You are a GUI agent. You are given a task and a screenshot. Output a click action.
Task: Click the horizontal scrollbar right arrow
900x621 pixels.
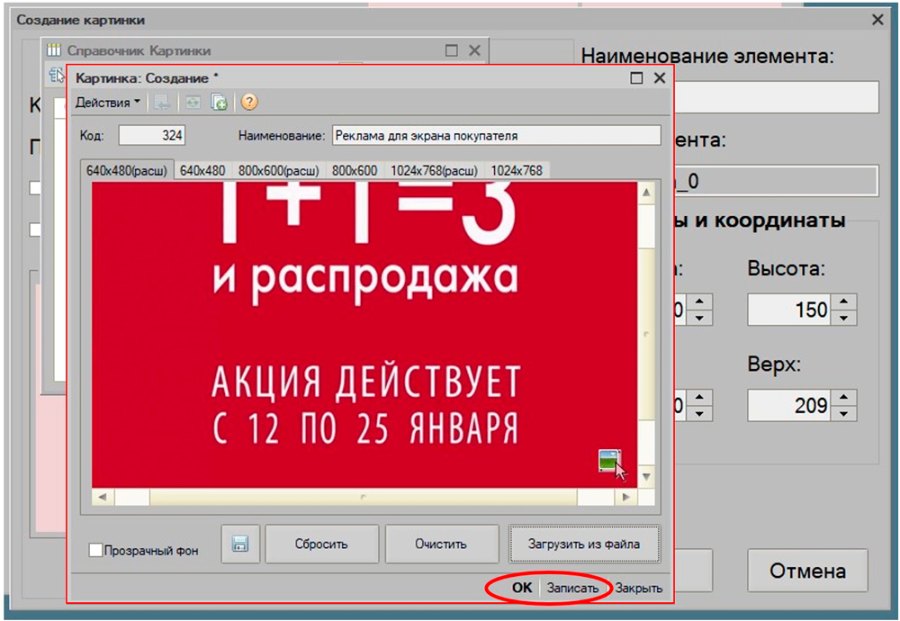[626, 496]
